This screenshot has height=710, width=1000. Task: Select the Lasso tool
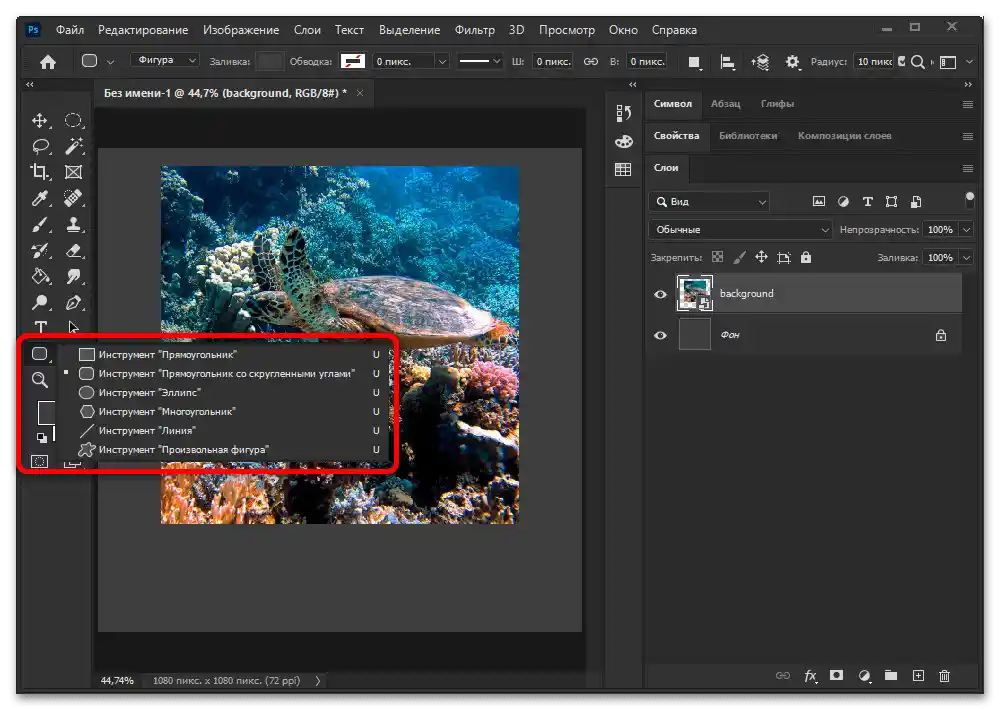tap(40, 147)
